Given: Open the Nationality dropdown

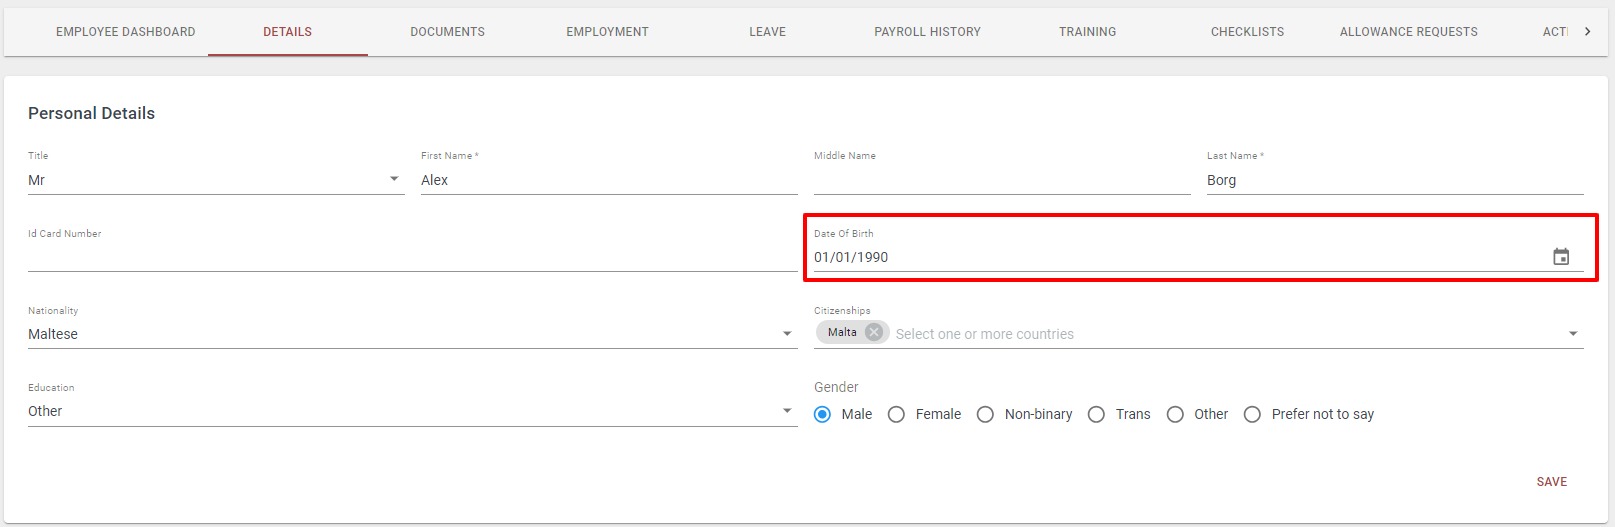Looking at the screenshot, I should (787, 334).
